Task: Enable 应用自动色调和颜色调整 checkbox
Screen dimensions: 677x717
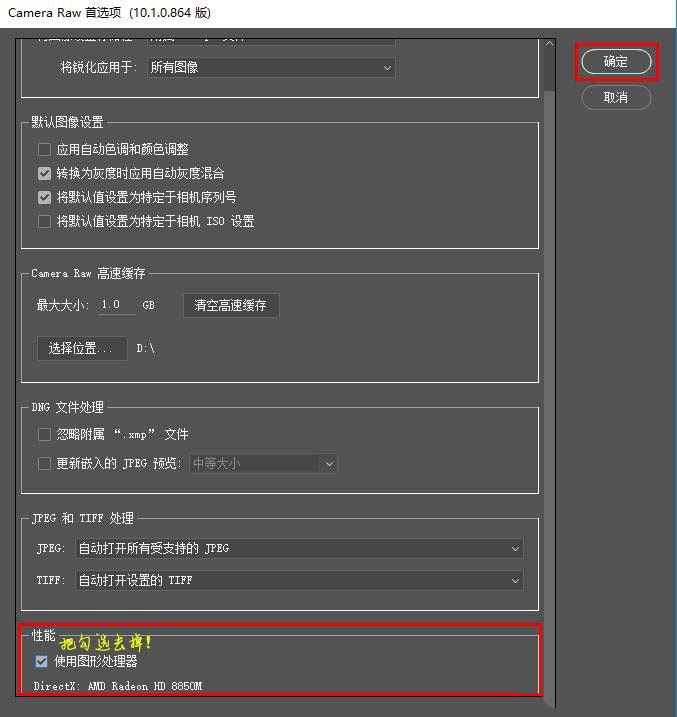Action: coord(44,150)
